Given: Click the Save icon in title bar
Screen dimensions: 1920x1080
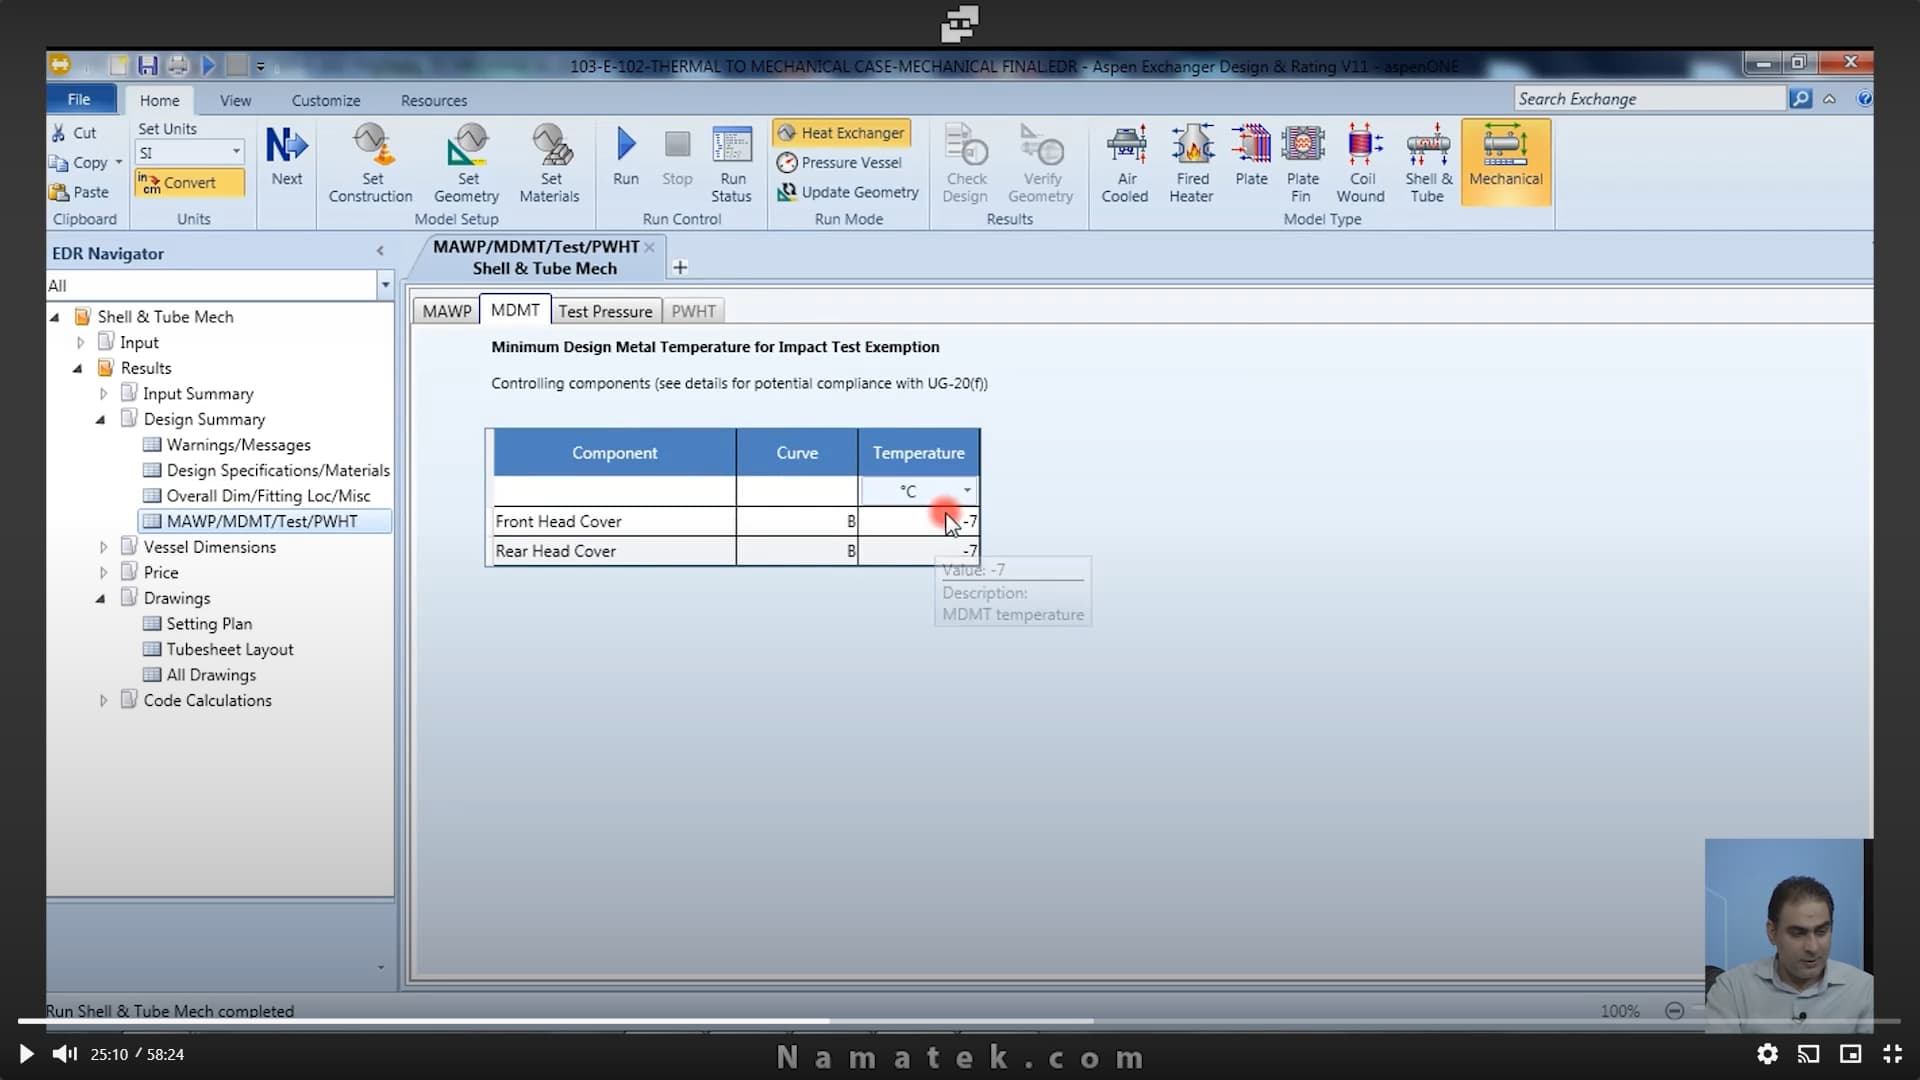Looking at the screenshot, I should 148,66.
